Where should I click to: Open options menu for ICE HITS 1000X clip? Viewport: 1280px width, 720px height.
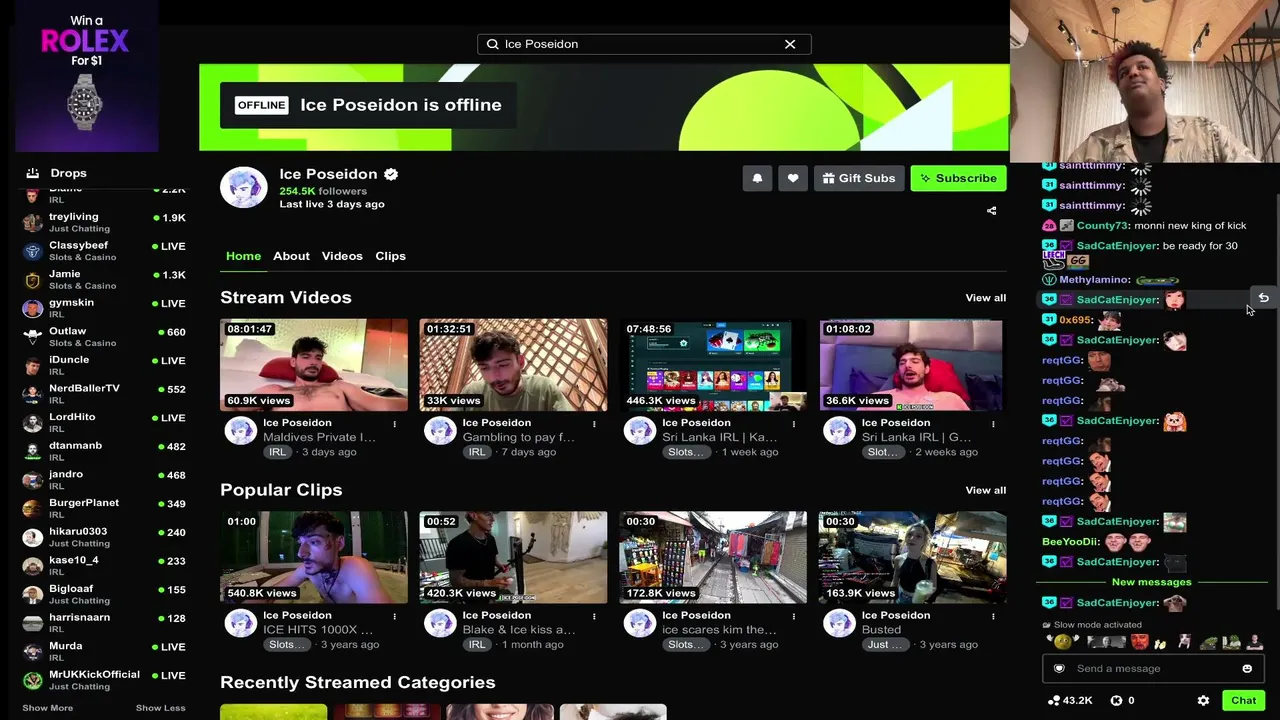394,617
